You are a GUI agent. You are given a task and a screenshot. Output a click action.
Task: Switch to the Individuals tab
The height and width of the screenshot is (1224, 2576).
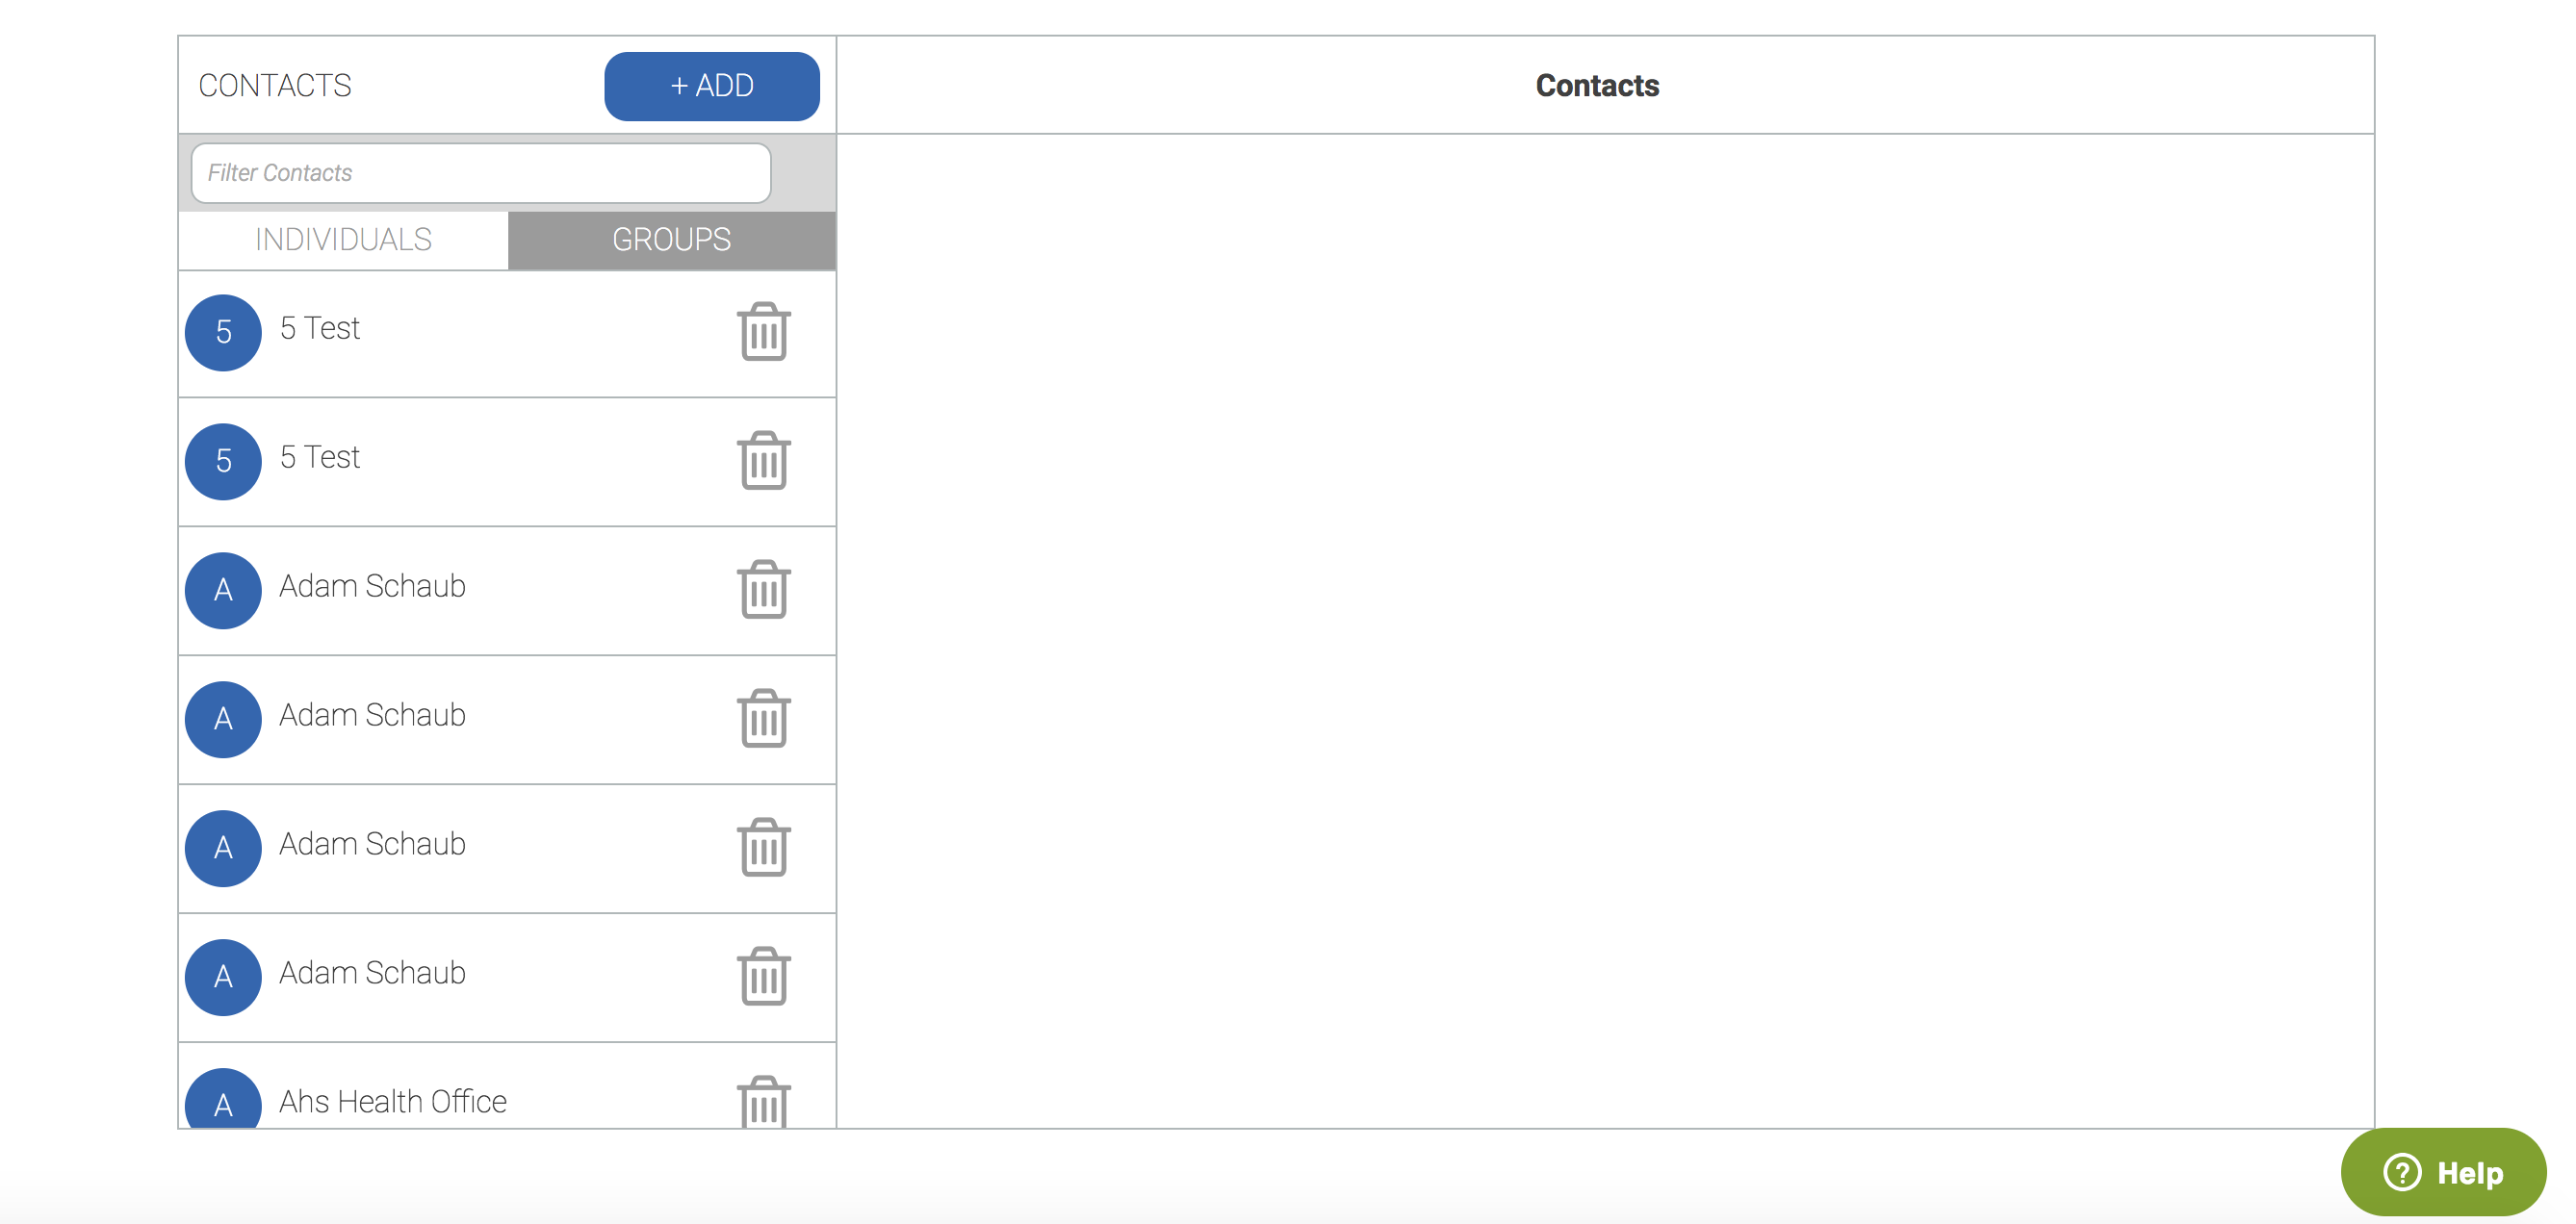coord(343,240)
